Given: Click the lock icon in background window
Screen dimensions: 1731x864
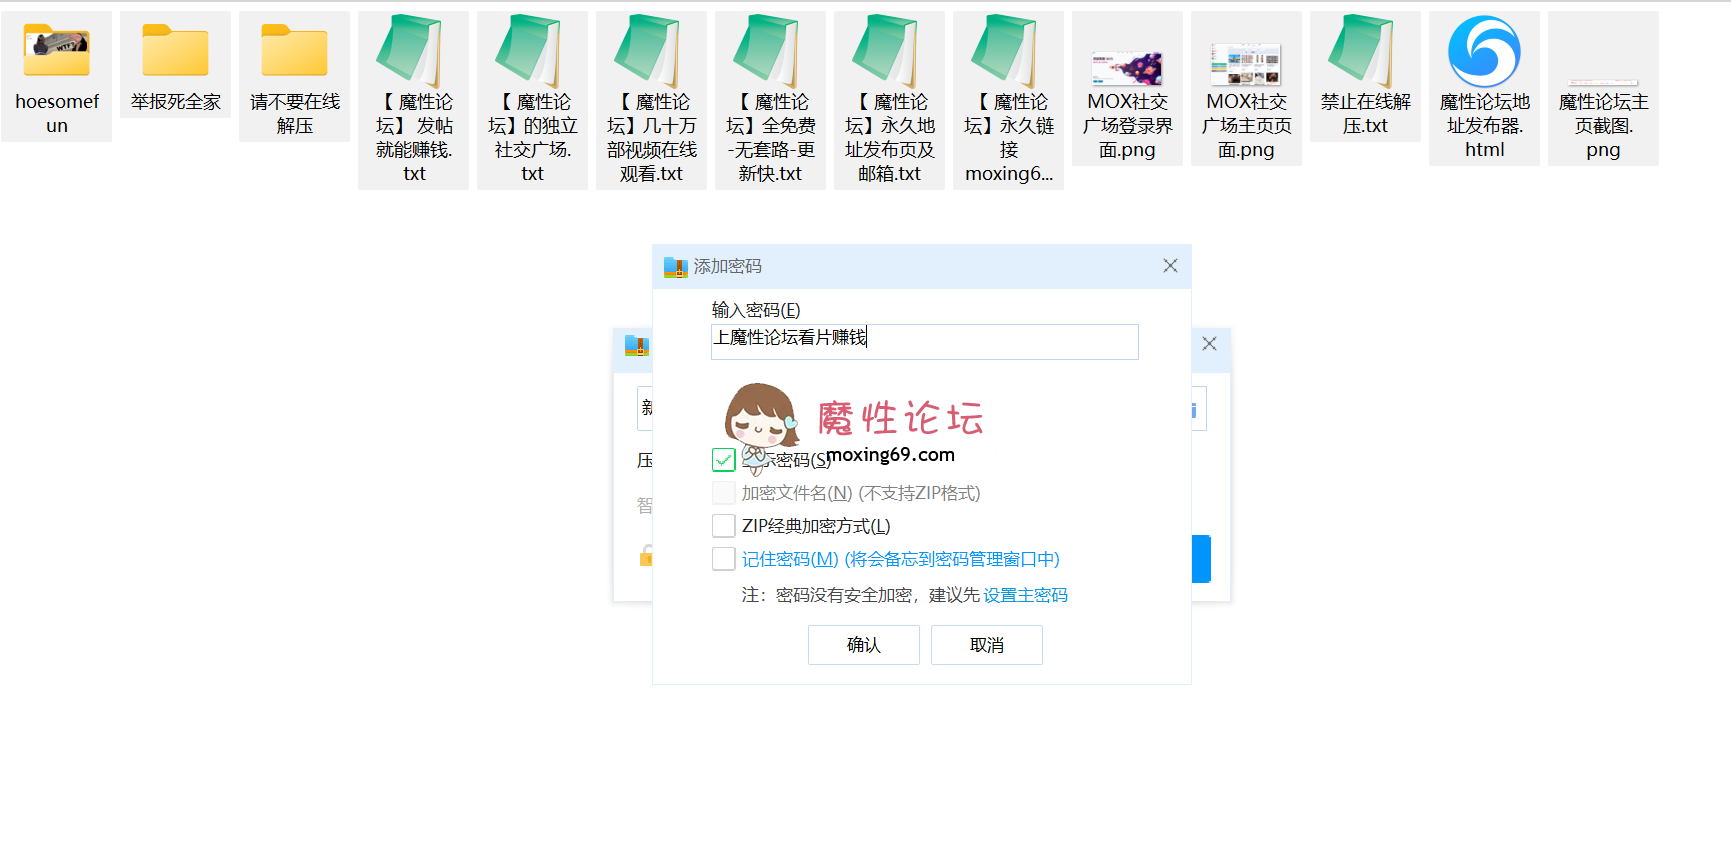Looking at the screenshot, I should [646, 555].
